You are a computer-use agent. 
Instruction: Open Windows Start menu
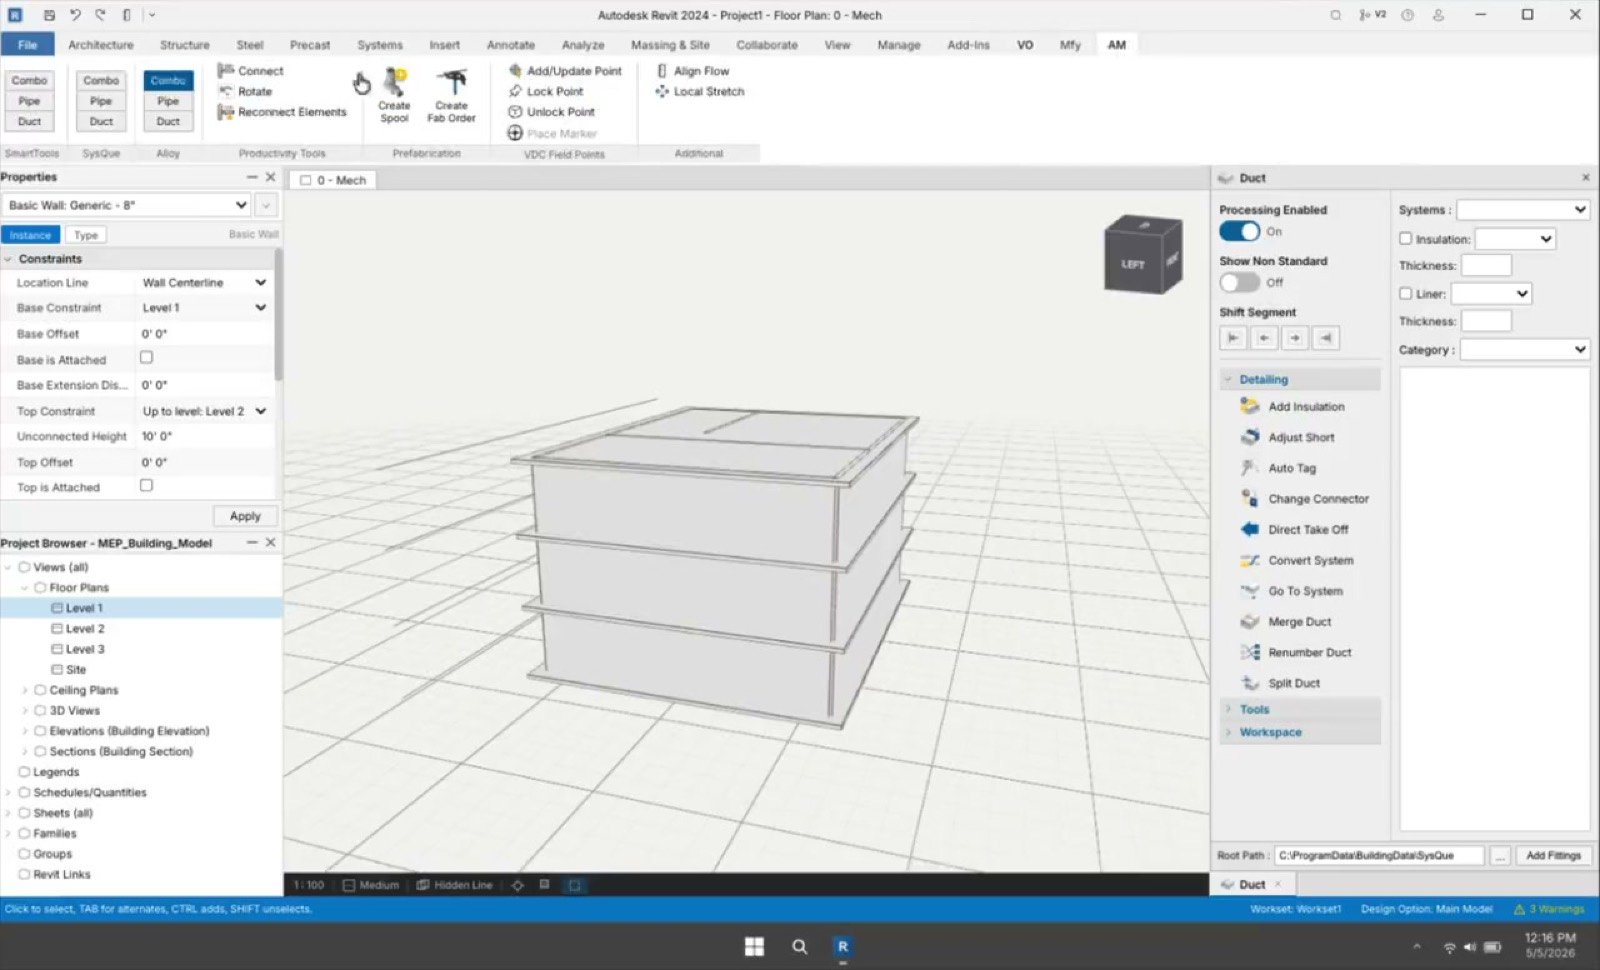click(x=754, y=946)
